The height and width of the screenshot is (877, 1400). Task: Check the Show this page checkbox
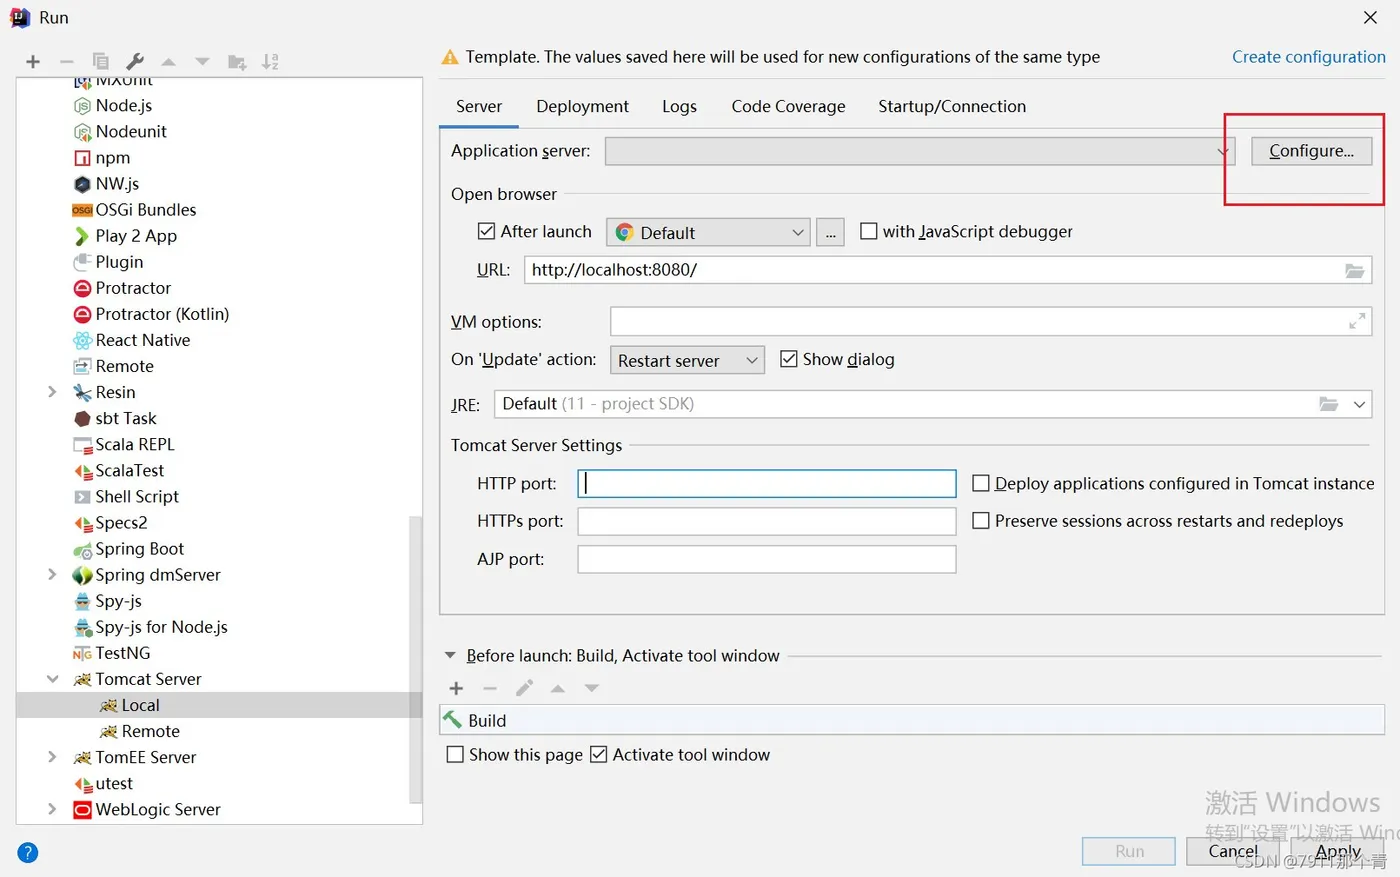tap(455, 754)
